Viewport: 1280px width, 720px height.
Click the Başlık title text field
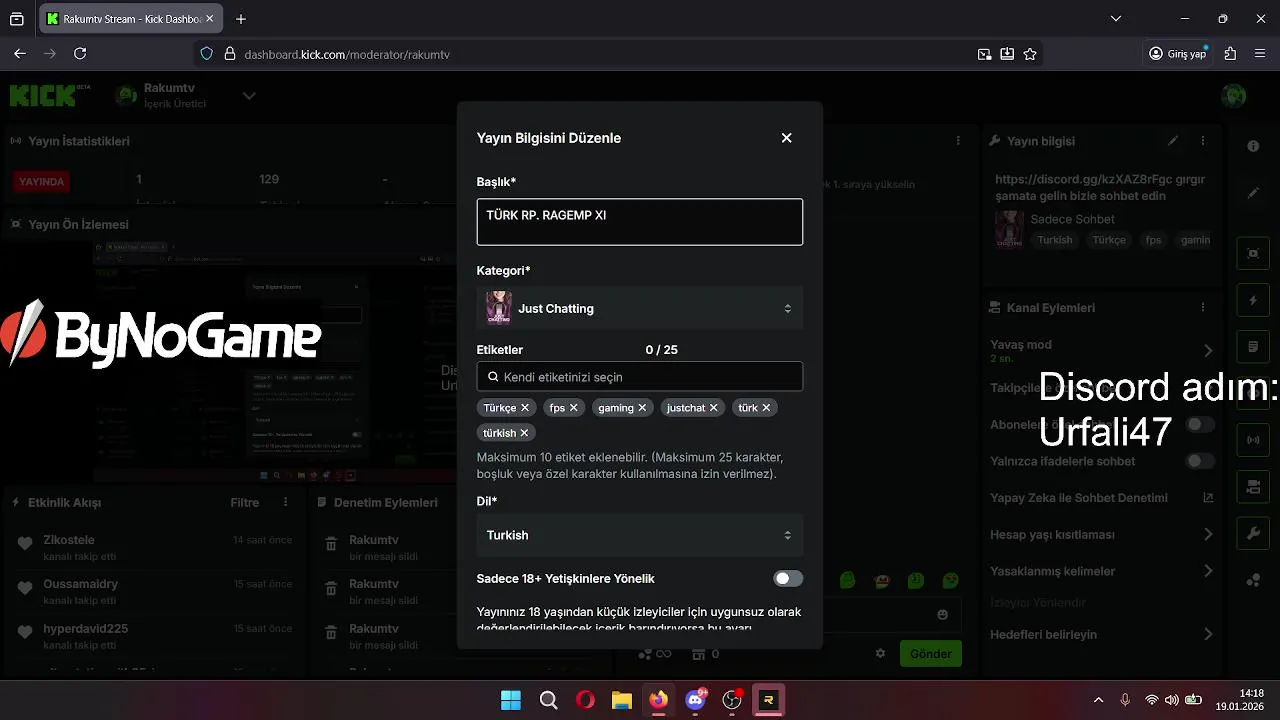640,222
